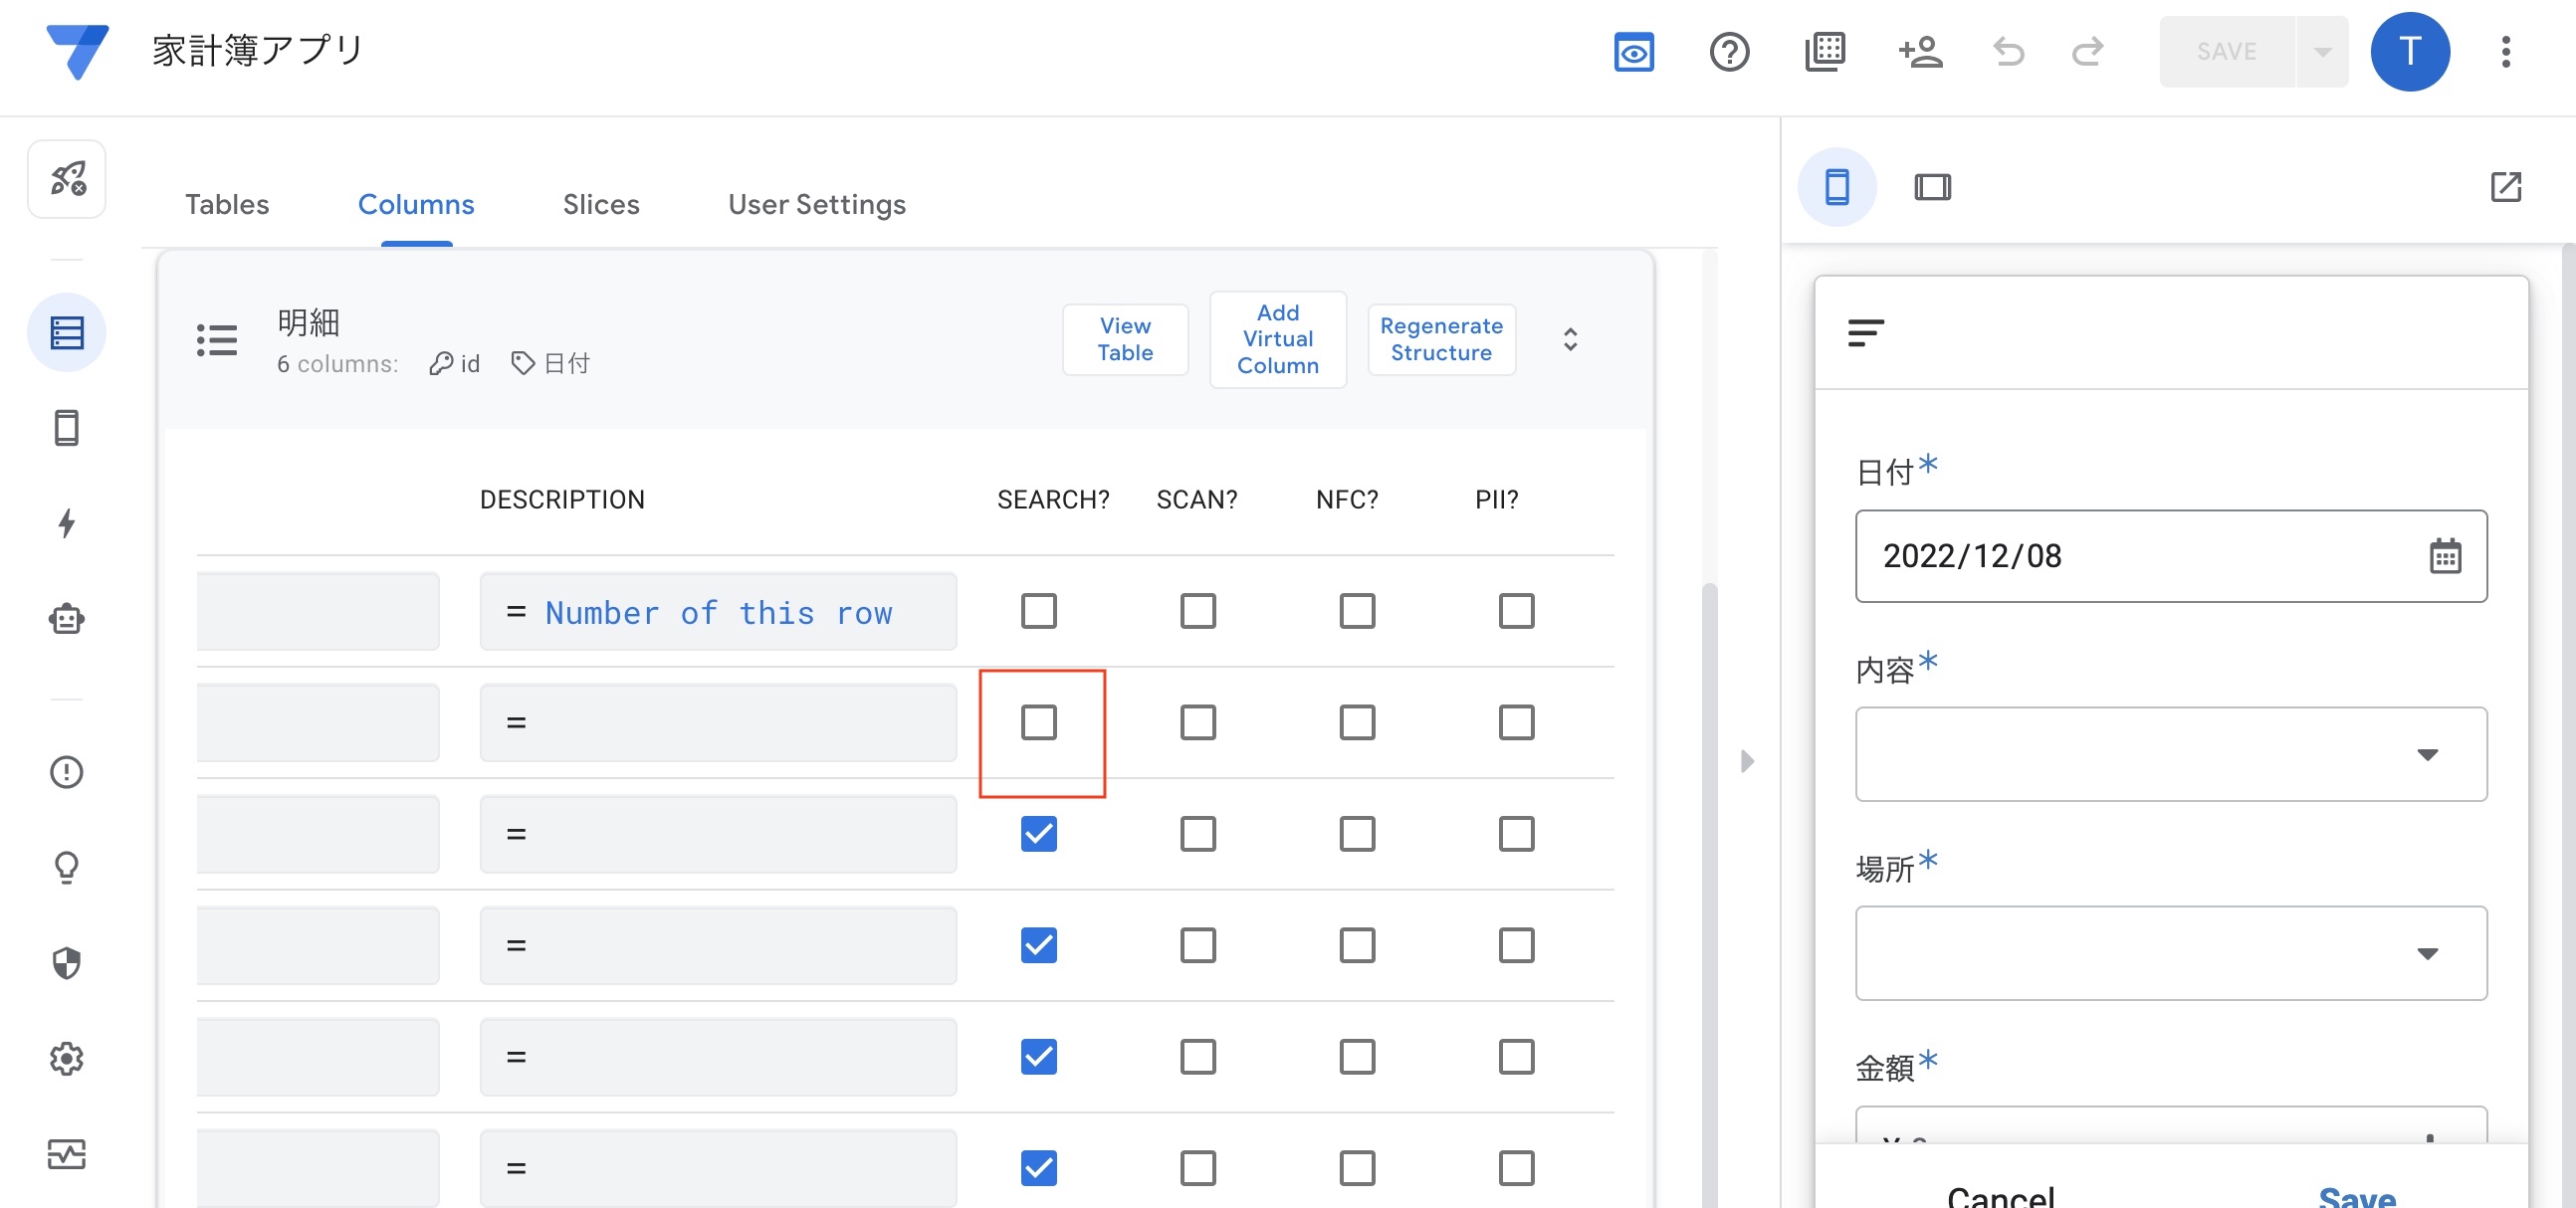
Task: Click the Add Virtual Column button
Action: pos(1277,339)
